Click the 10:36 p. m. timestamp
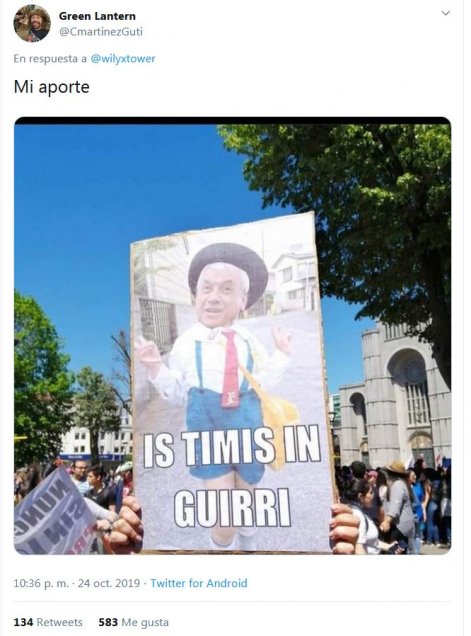Image resolution: width=471 pixels, height=636 pixels. coord(41,583)
